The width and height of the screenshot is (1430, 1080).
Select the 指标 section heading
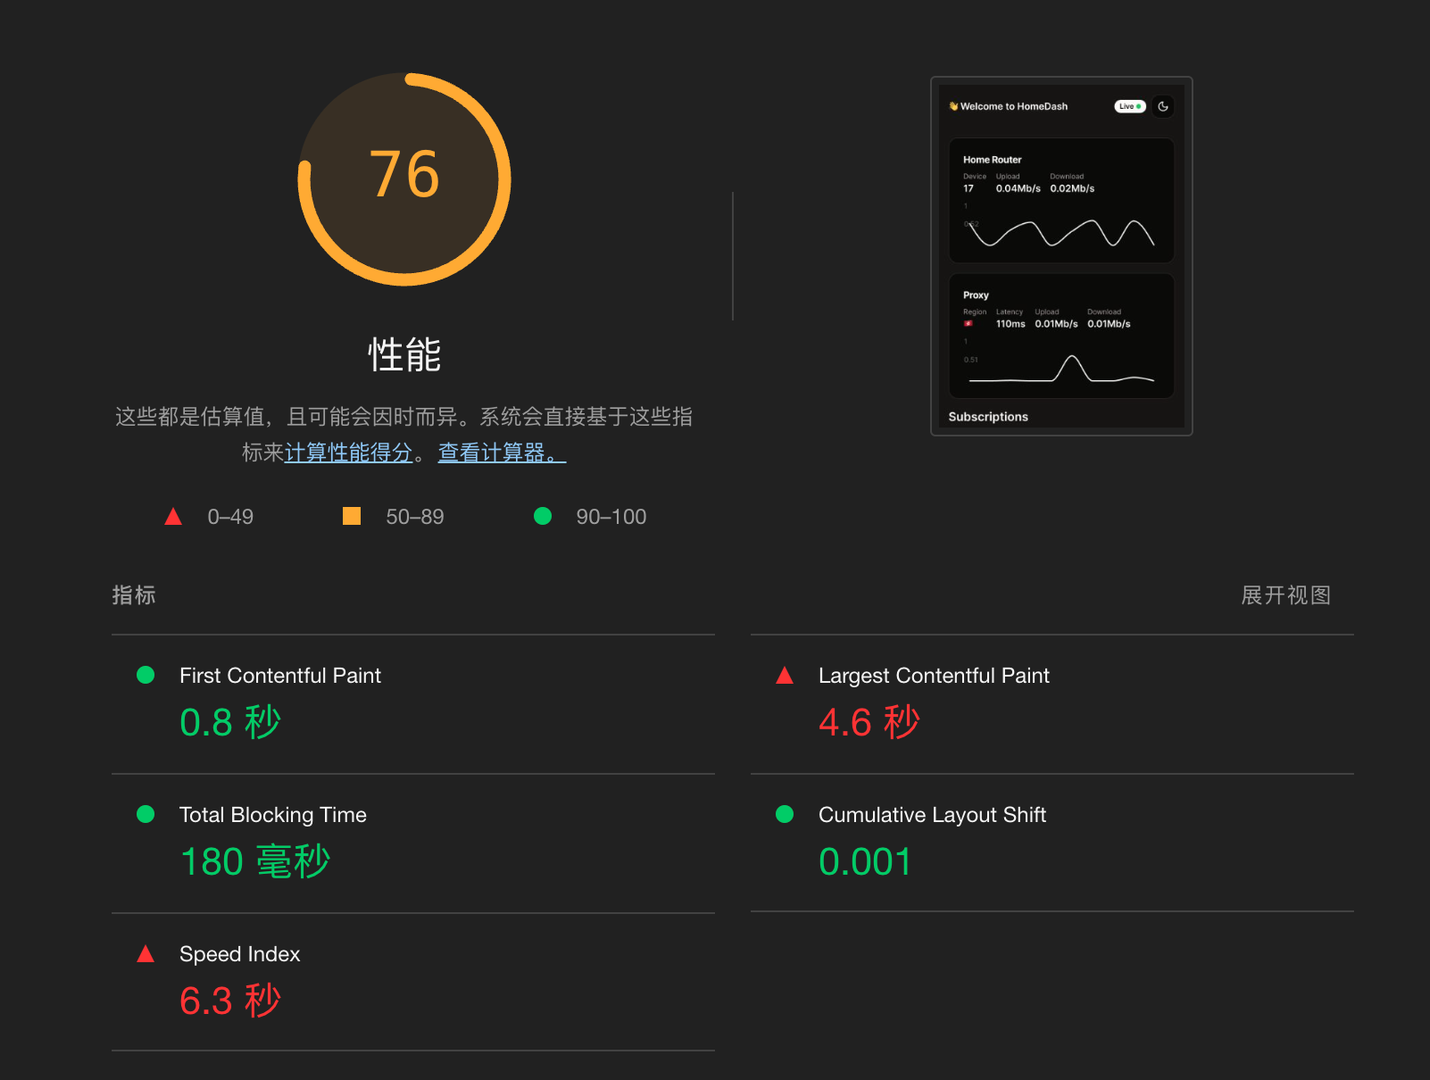pos(134,595)
